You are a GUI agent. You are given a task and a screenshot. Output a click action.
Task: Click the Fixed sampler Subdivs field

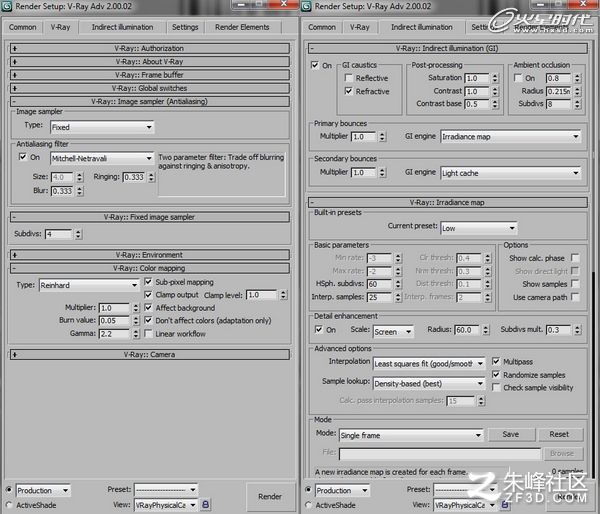click(58, 234)
